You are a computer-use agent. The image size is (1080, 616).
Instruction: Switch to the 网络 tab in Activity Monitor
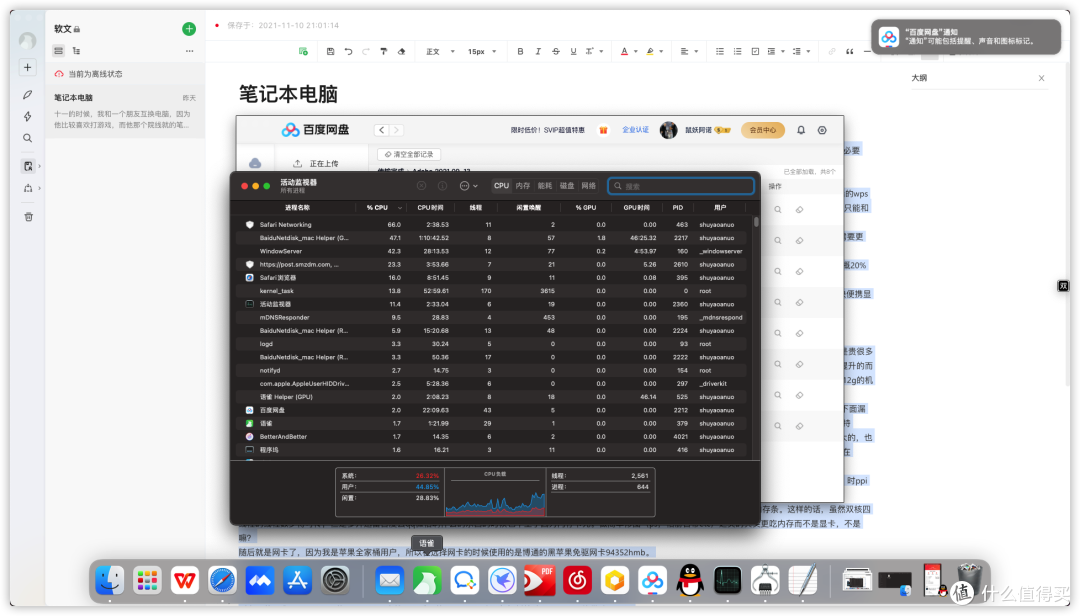coord(588,186)
